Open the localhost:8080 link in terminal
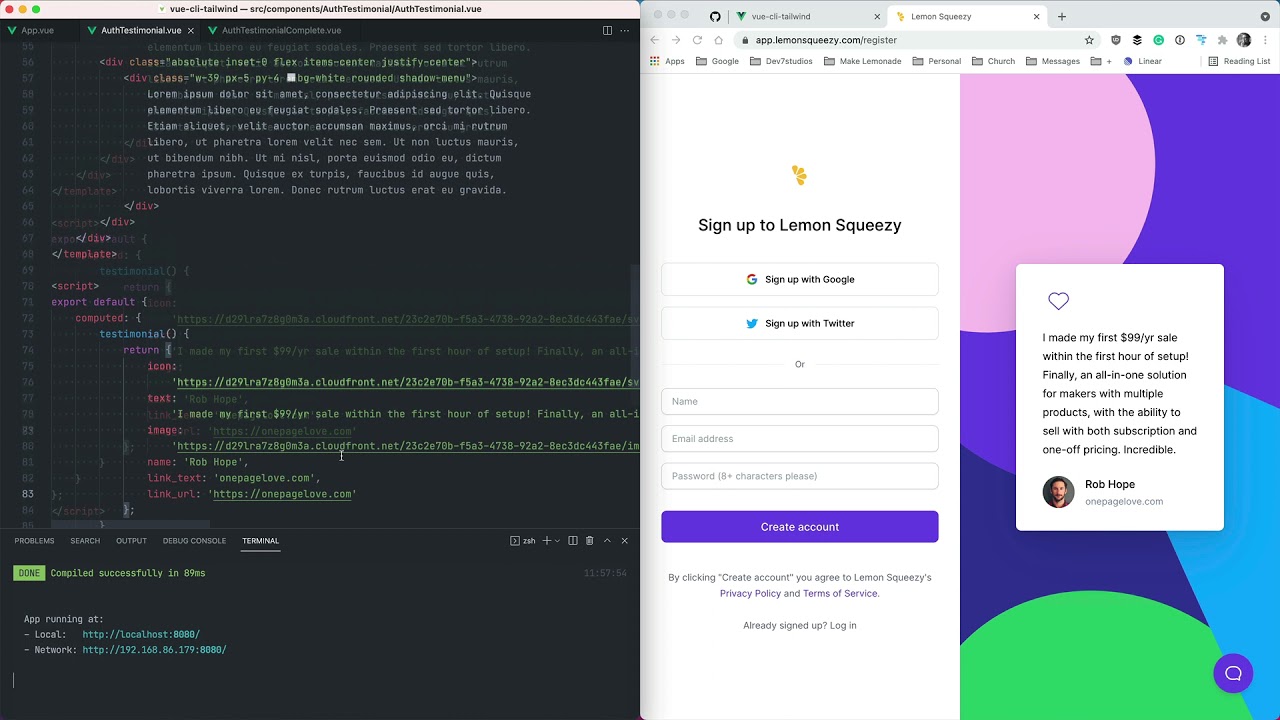 (141, 634)
